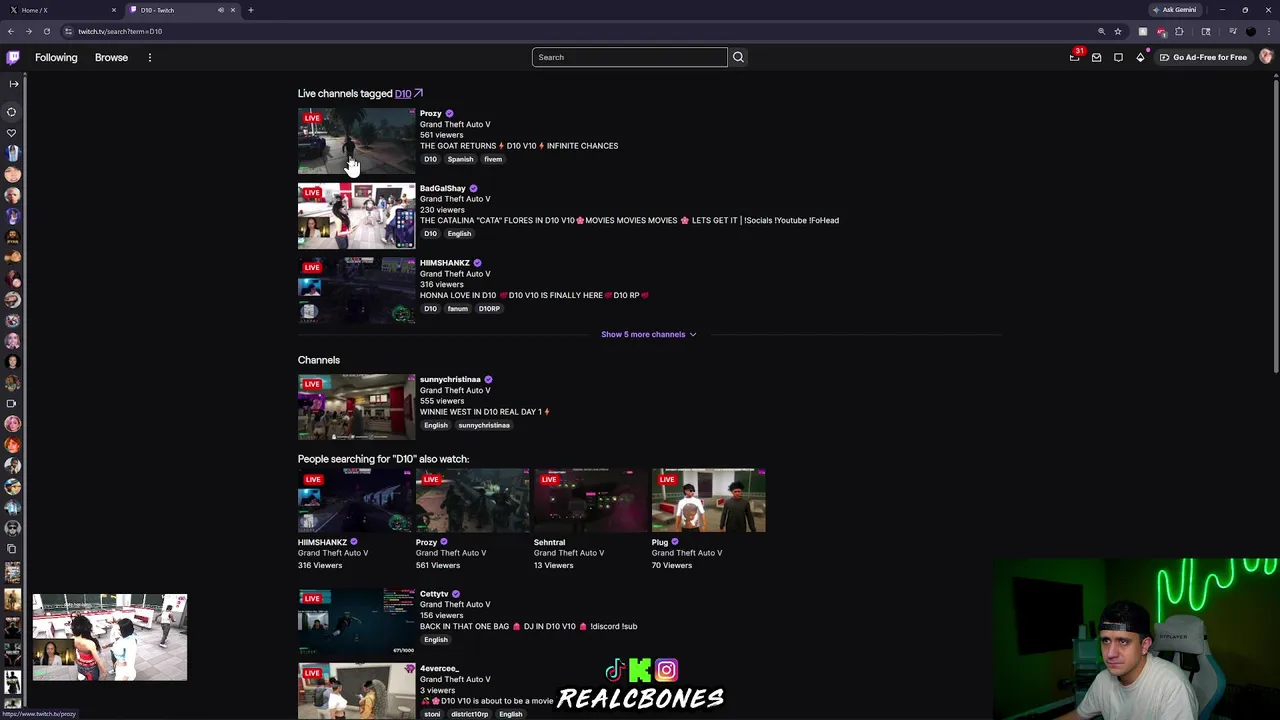Expand the left sidebar arrow icon

point(13,83)
